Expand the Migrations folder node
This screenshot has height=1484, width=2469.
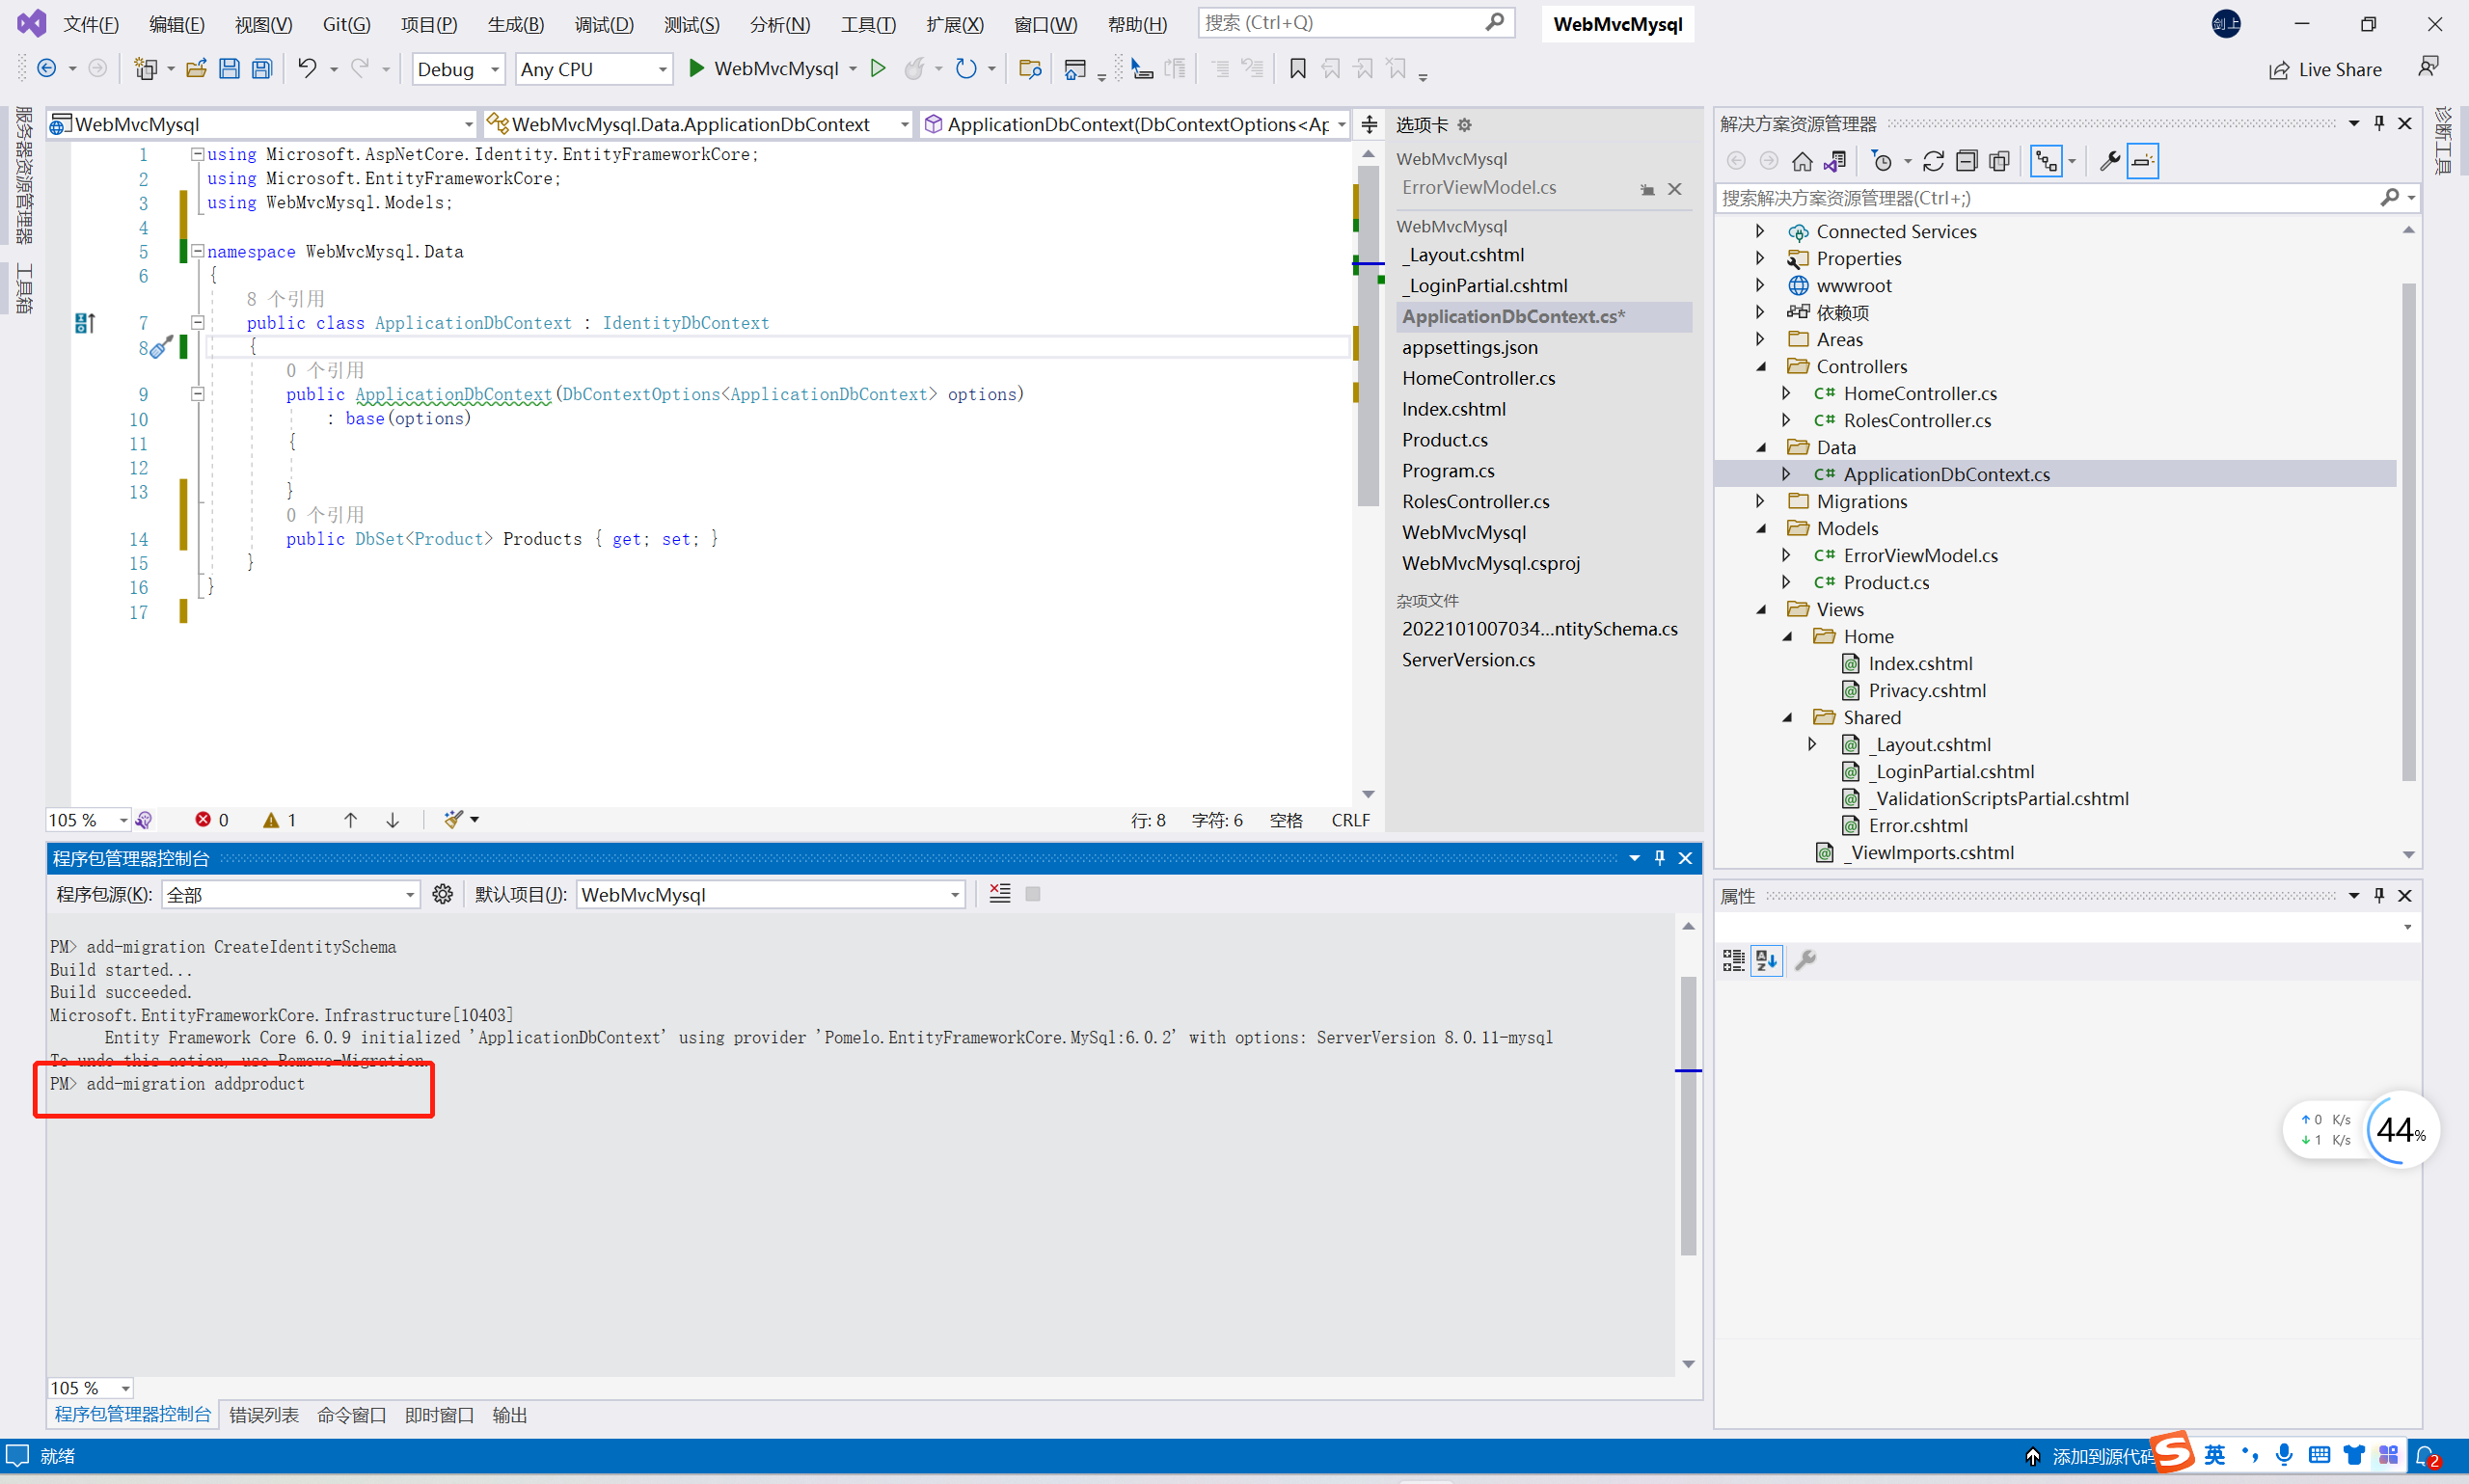(1761, 501)
